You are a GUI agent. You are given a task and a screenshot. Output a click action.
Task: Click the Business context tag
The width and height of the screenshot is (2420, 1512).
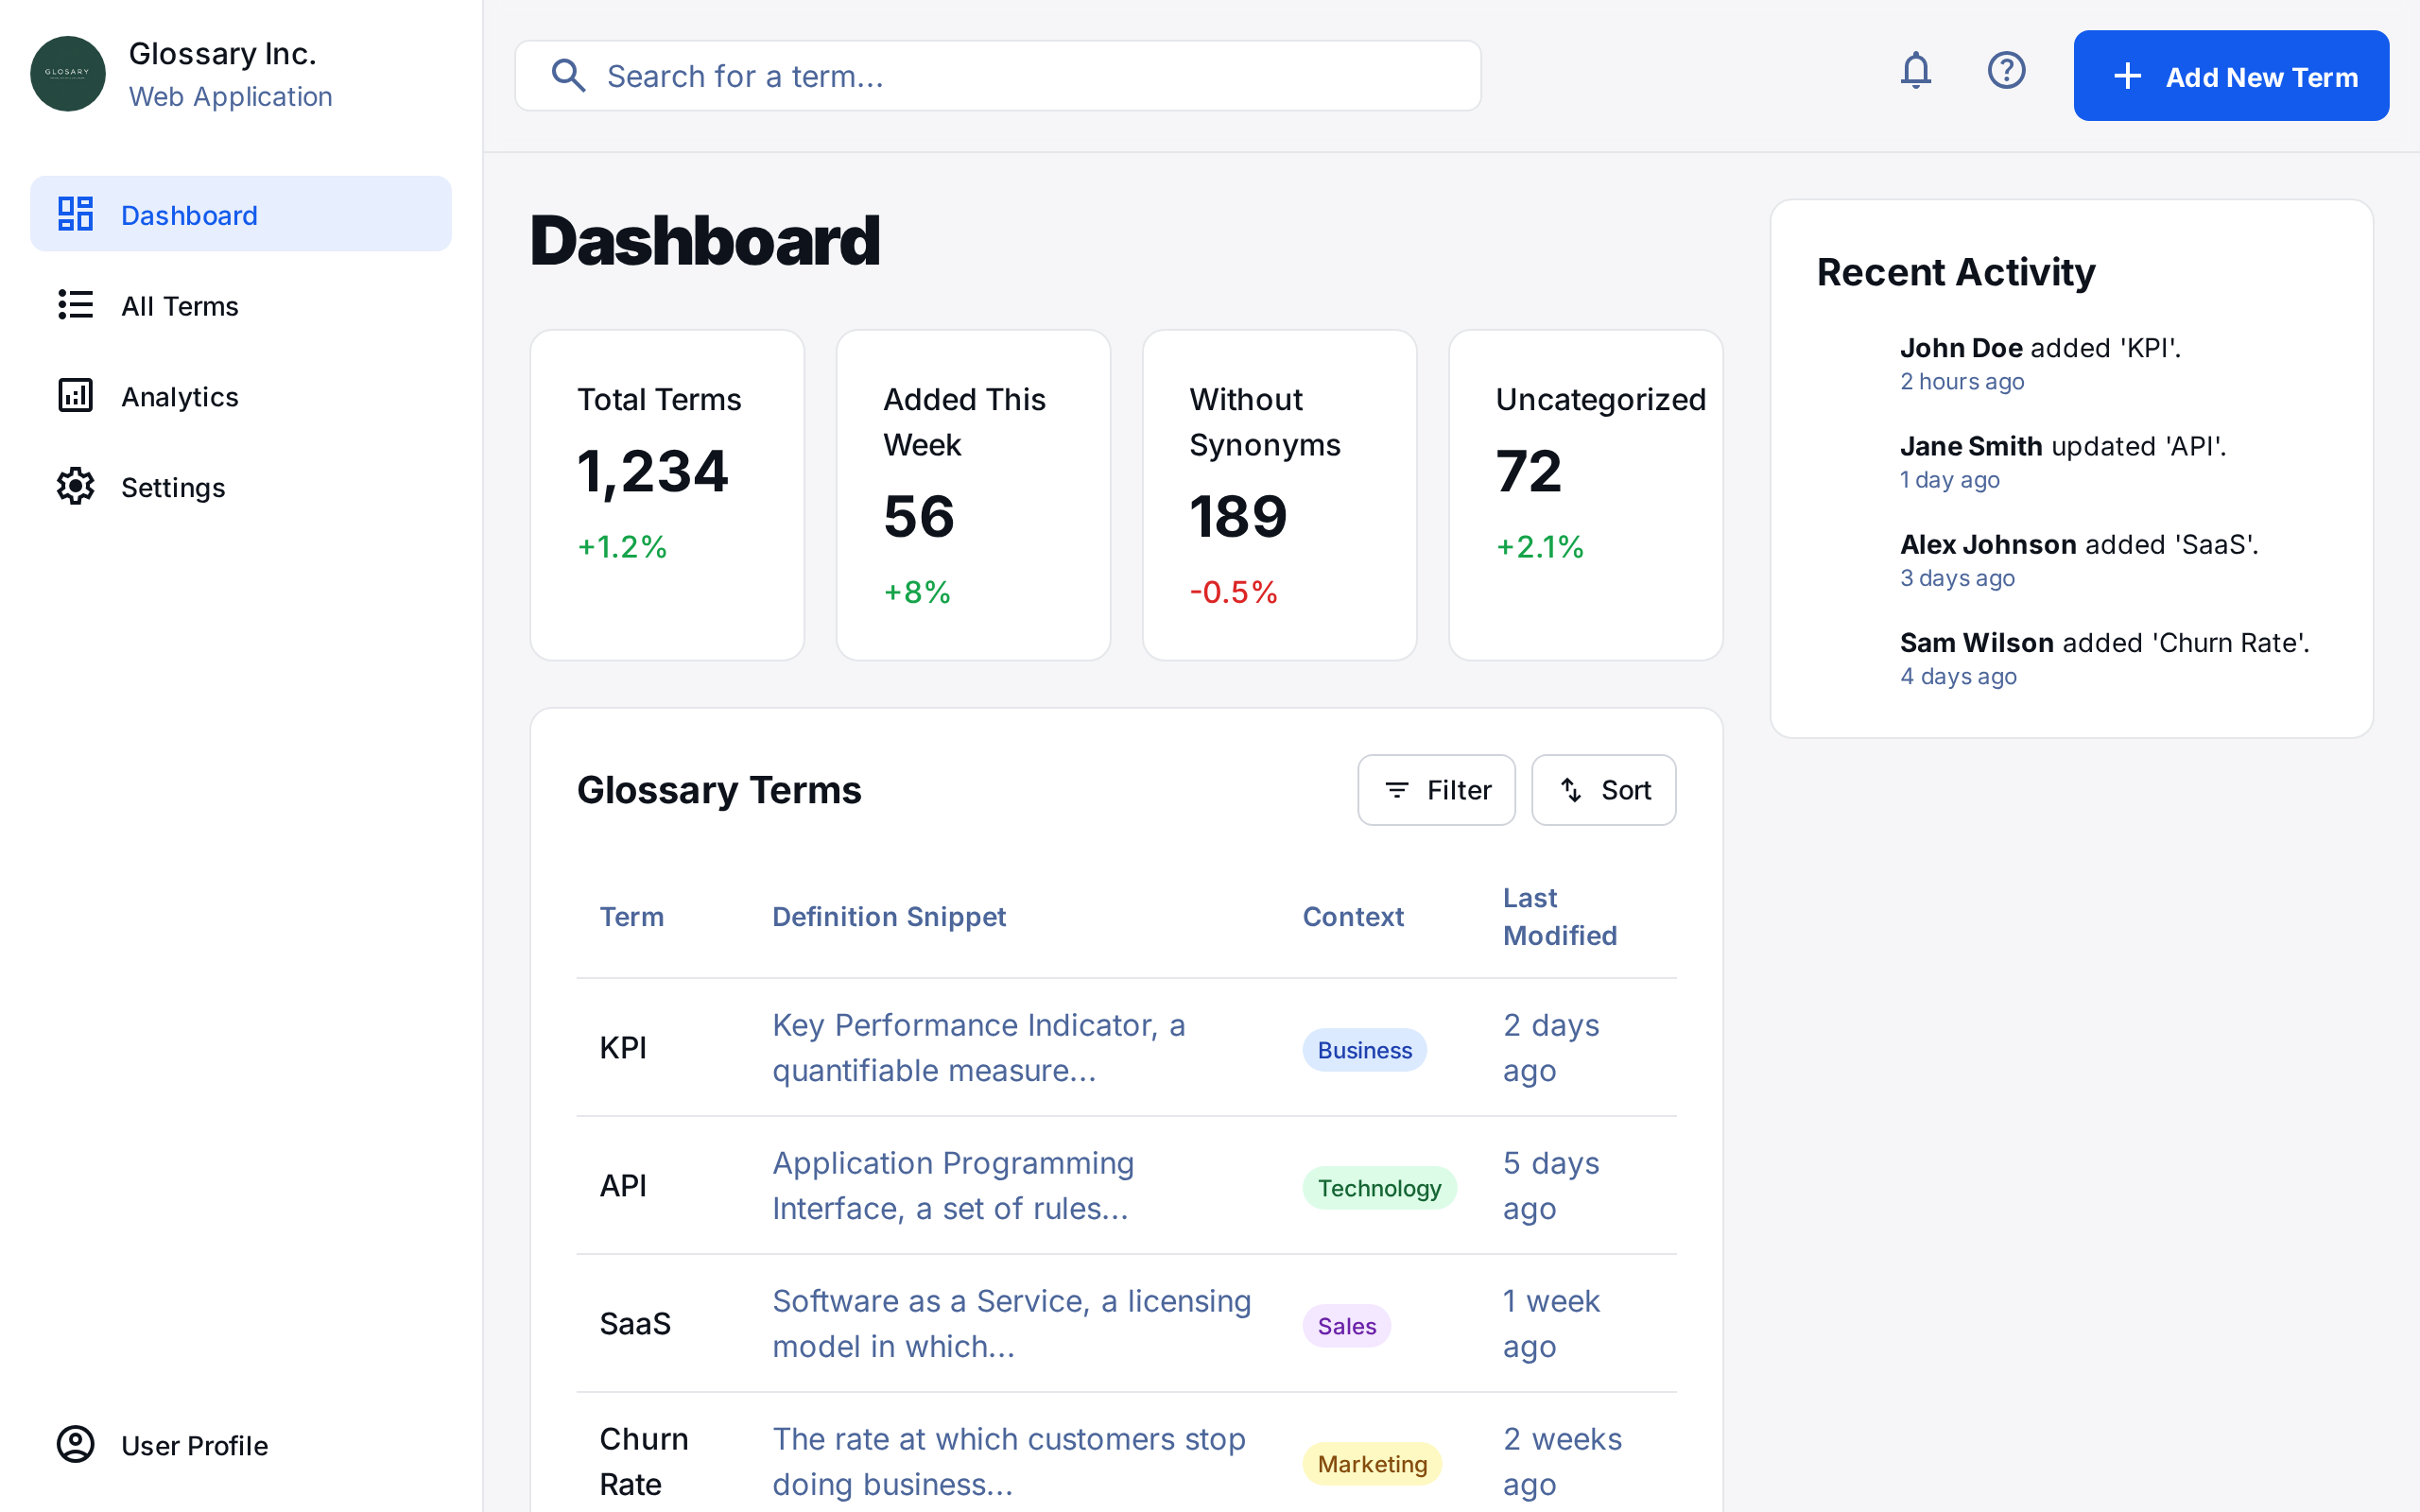click(1364, 1050)
